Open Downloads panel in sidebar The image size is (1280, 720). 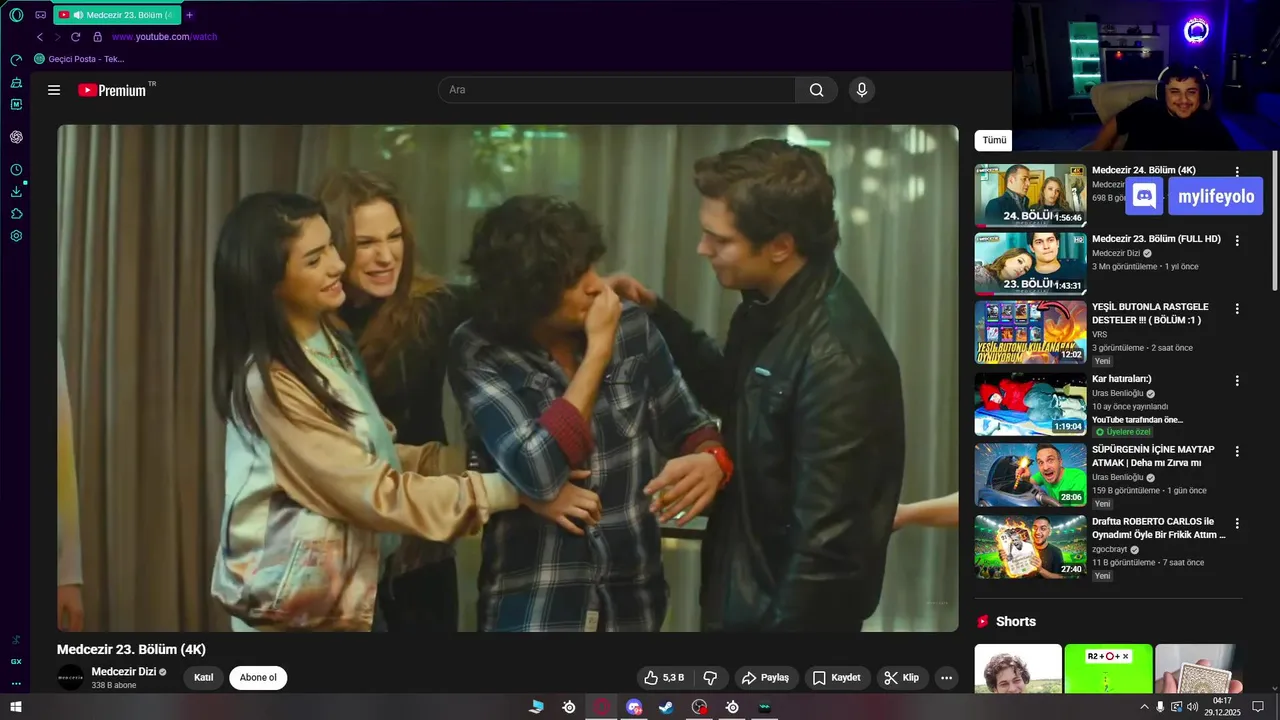coord(16,192)
